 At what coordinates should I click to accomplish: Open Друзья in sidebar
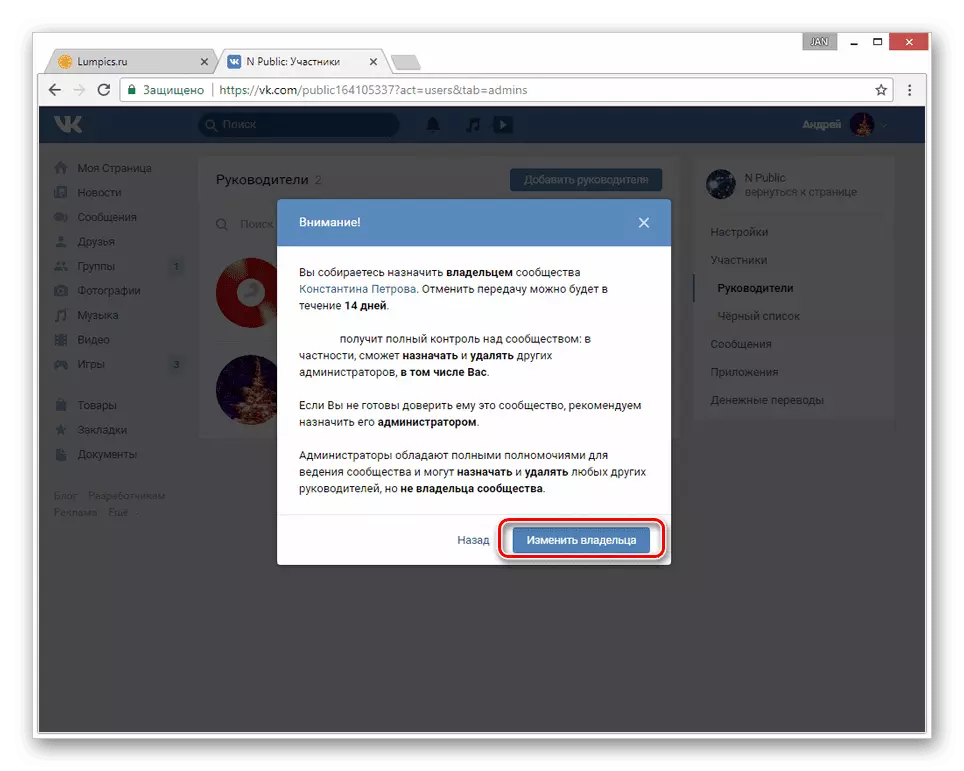click(x=96, y=242)
